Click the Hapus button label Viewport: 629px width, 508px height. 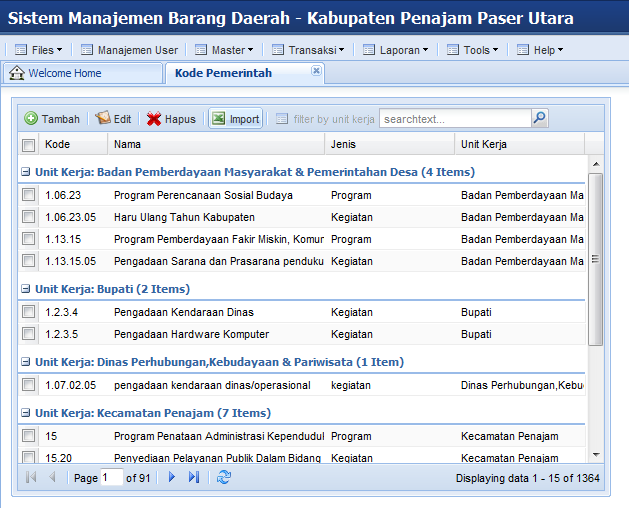point(180,119)
